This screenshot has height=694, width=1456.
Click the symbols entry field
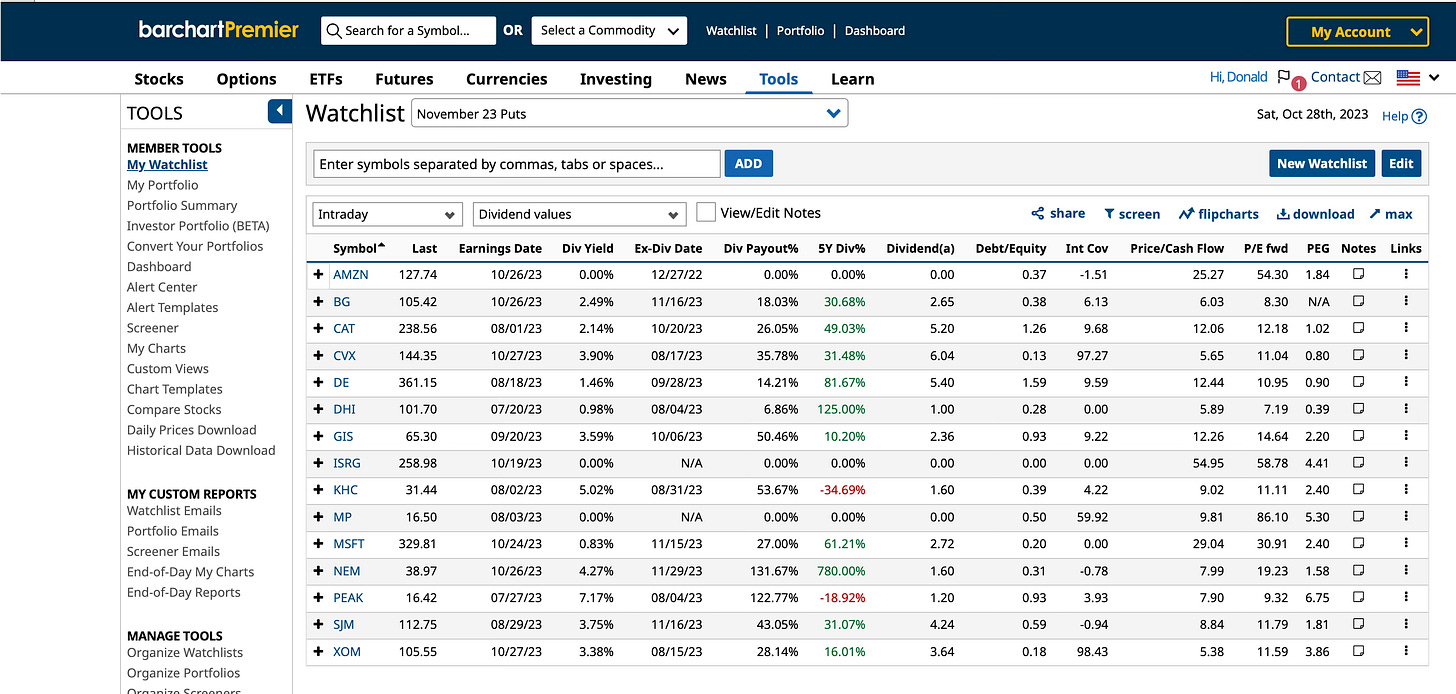[517, 164]
